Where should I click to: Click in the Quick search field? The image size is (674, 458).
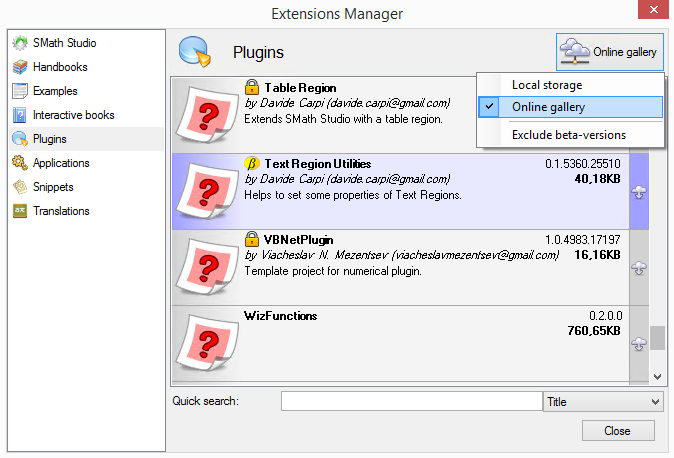(411, 401)
